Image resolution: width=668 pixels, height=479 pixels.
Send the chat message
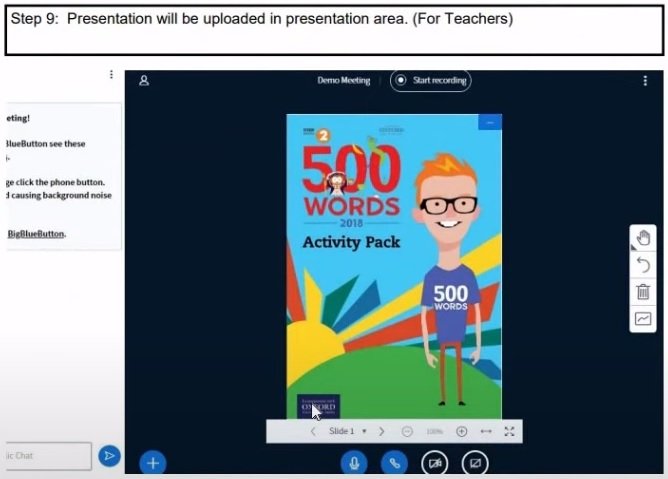tap(109, 456)
